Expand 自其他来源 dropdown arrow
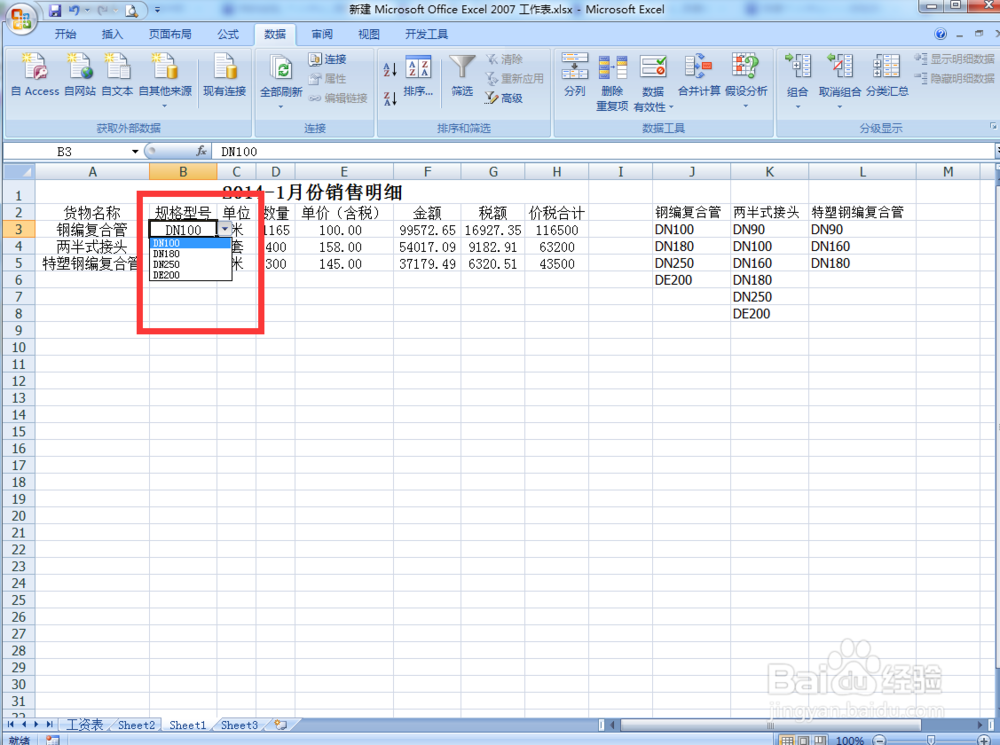This screenshot has width=1000, height=745. coord(165,105)
